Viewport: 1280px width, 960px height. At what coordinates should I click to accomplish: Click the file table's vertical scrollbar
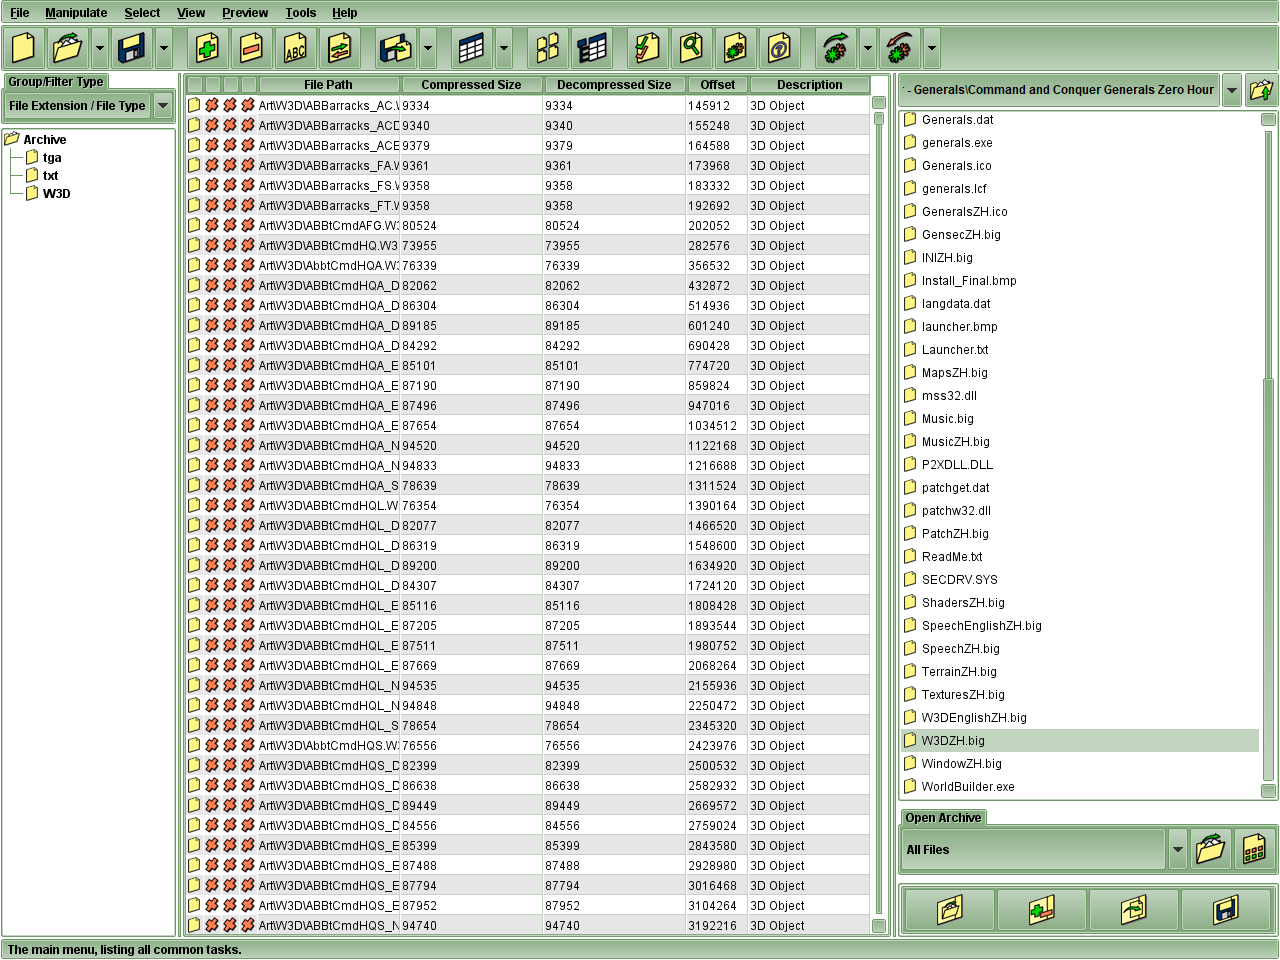(x=879, y=500)
